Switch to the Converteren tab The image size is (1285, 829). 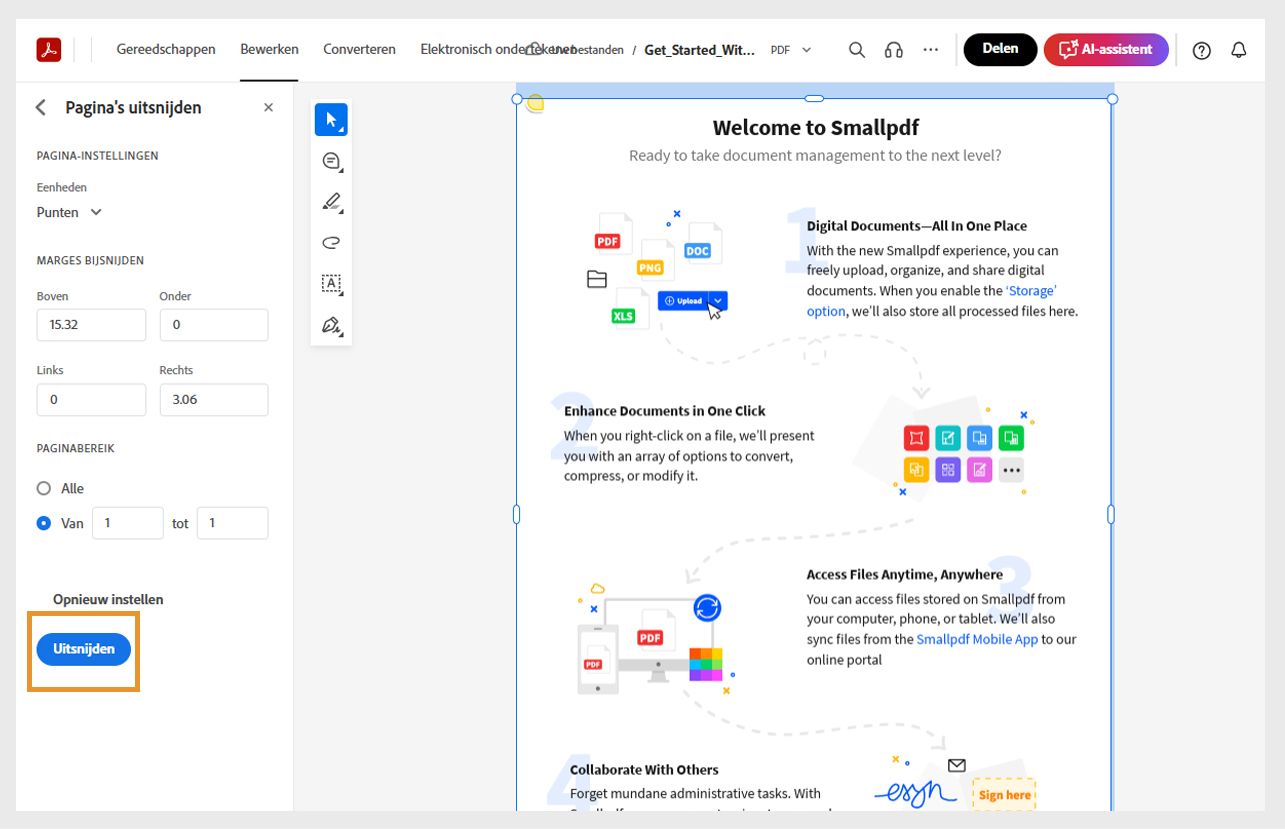(x=358, y=48)
